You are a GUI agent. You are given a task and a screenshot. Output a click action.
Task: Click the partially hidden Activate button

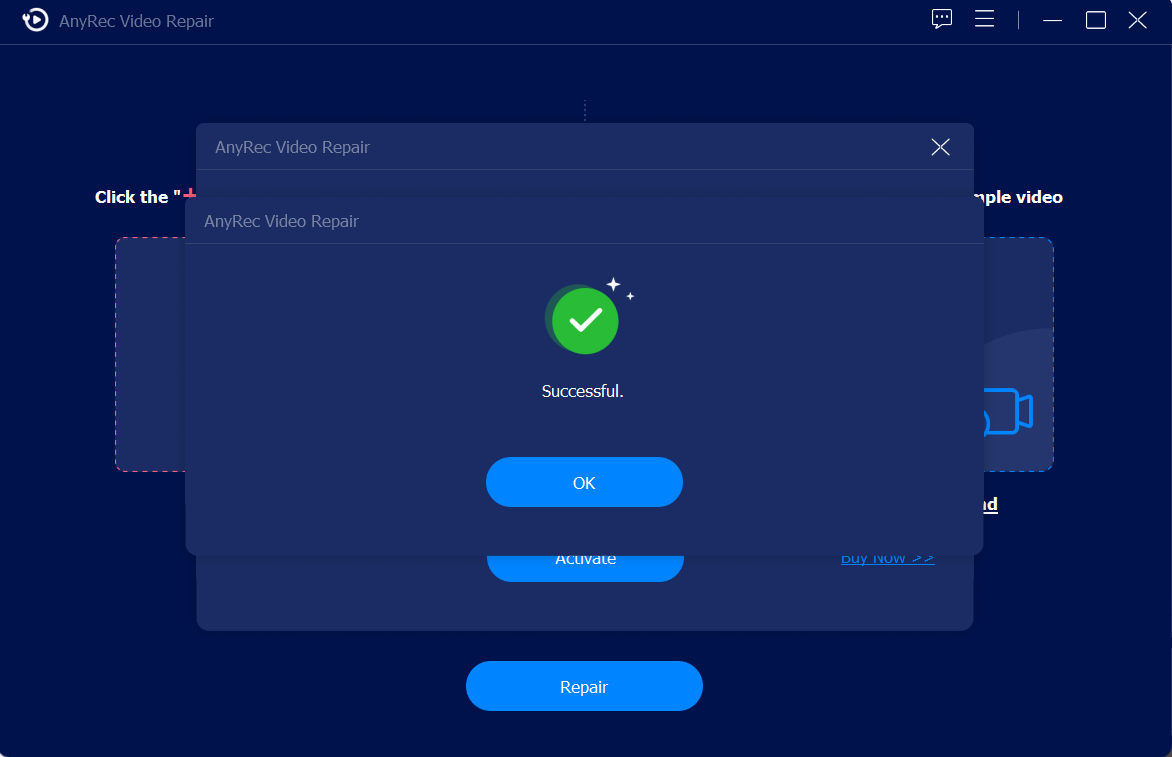coord(585,568)
